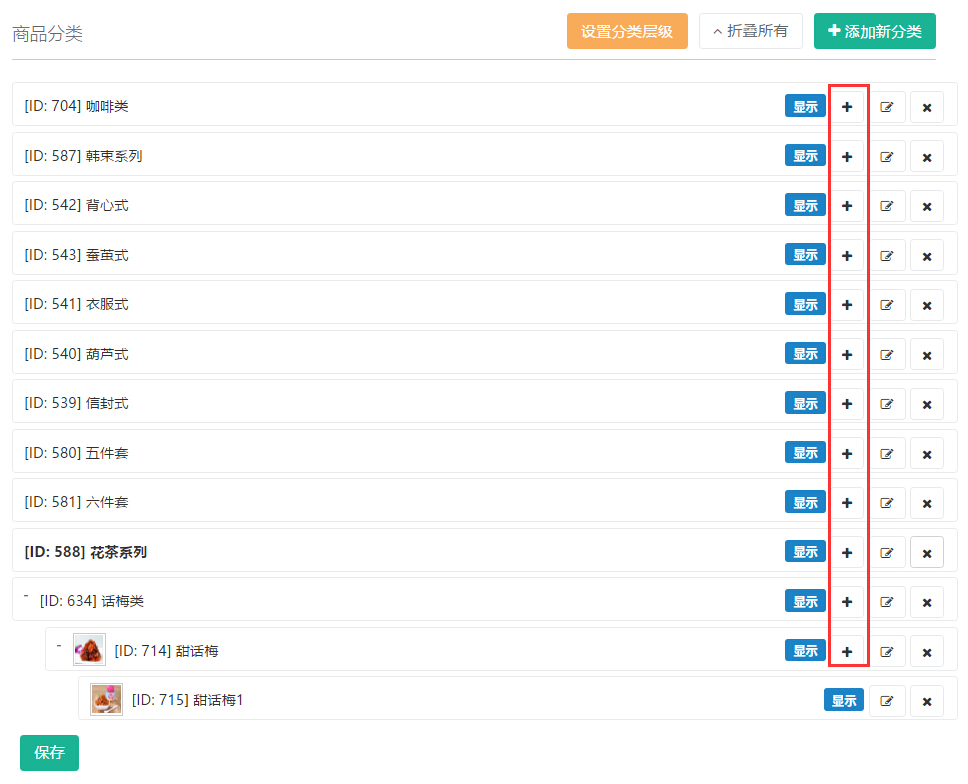The width and height of the screenshot is (968, 784).
Task: Click the 设置分类层级 button
Action: click(627, 31)
